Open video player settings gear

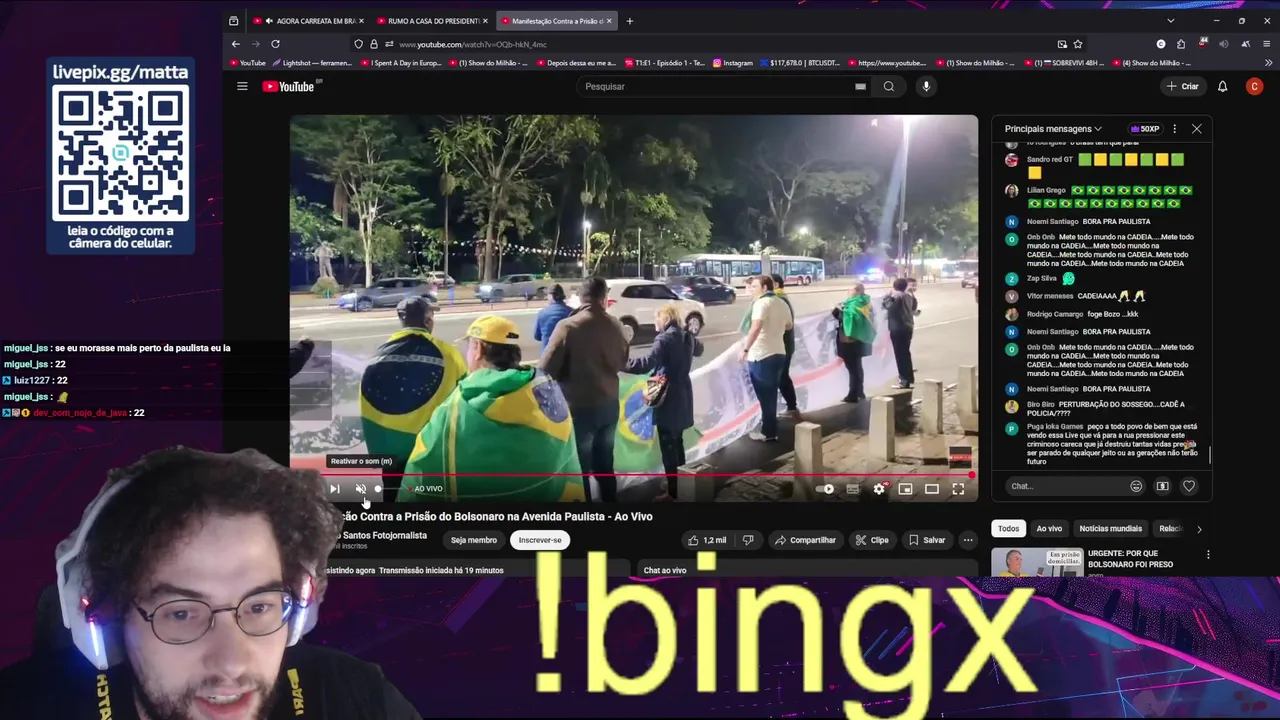879,489
